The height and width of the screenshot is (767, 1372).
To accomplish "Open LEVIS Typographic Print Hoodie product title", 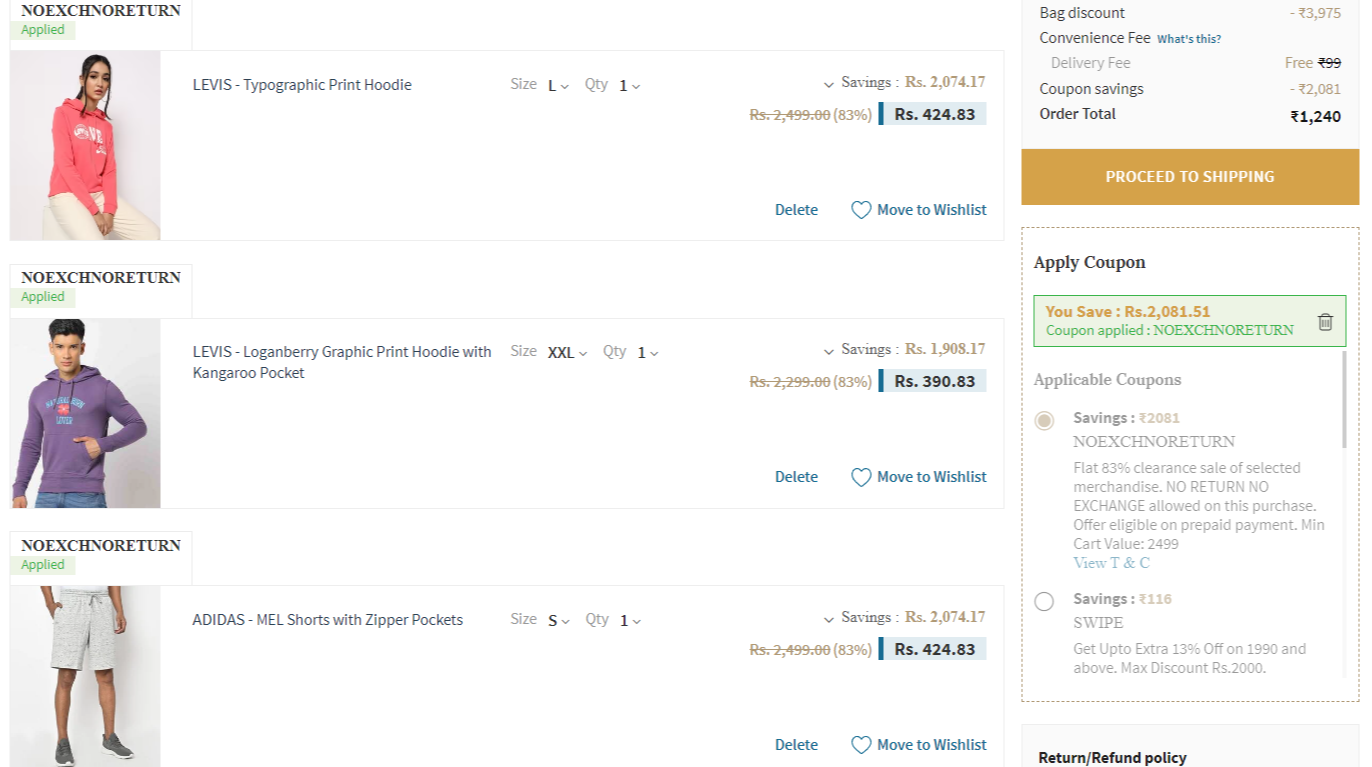I will (x=302, y=85).
